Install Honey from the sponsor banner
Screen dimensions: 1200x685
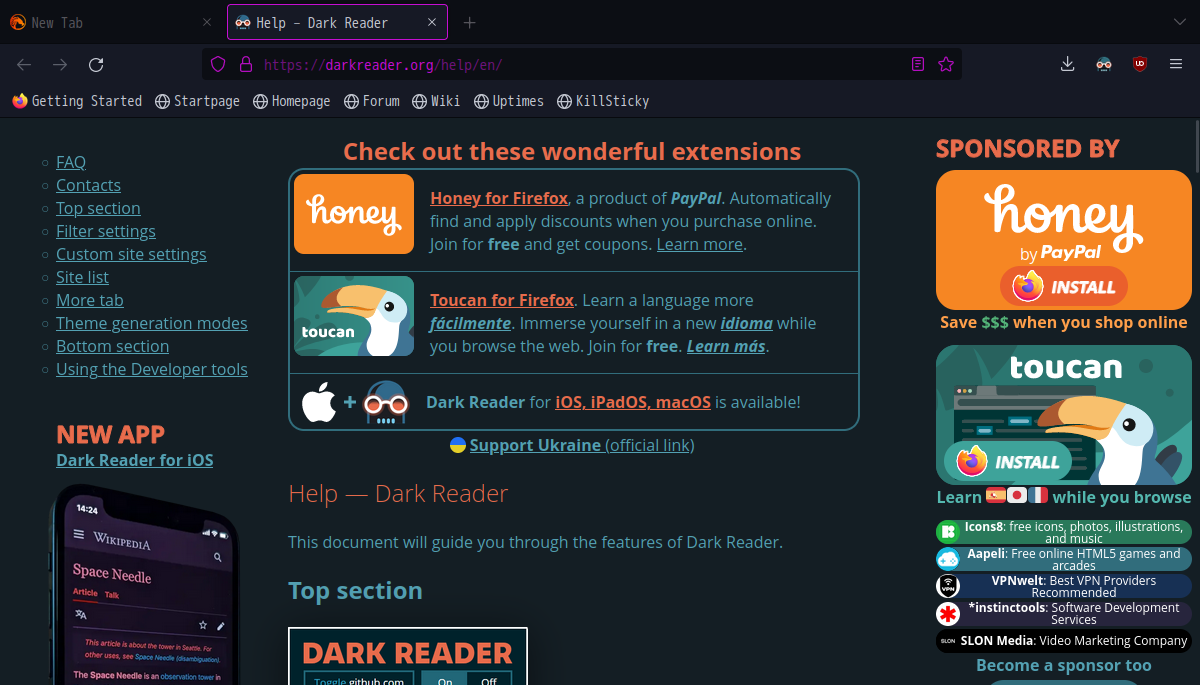1064,287
